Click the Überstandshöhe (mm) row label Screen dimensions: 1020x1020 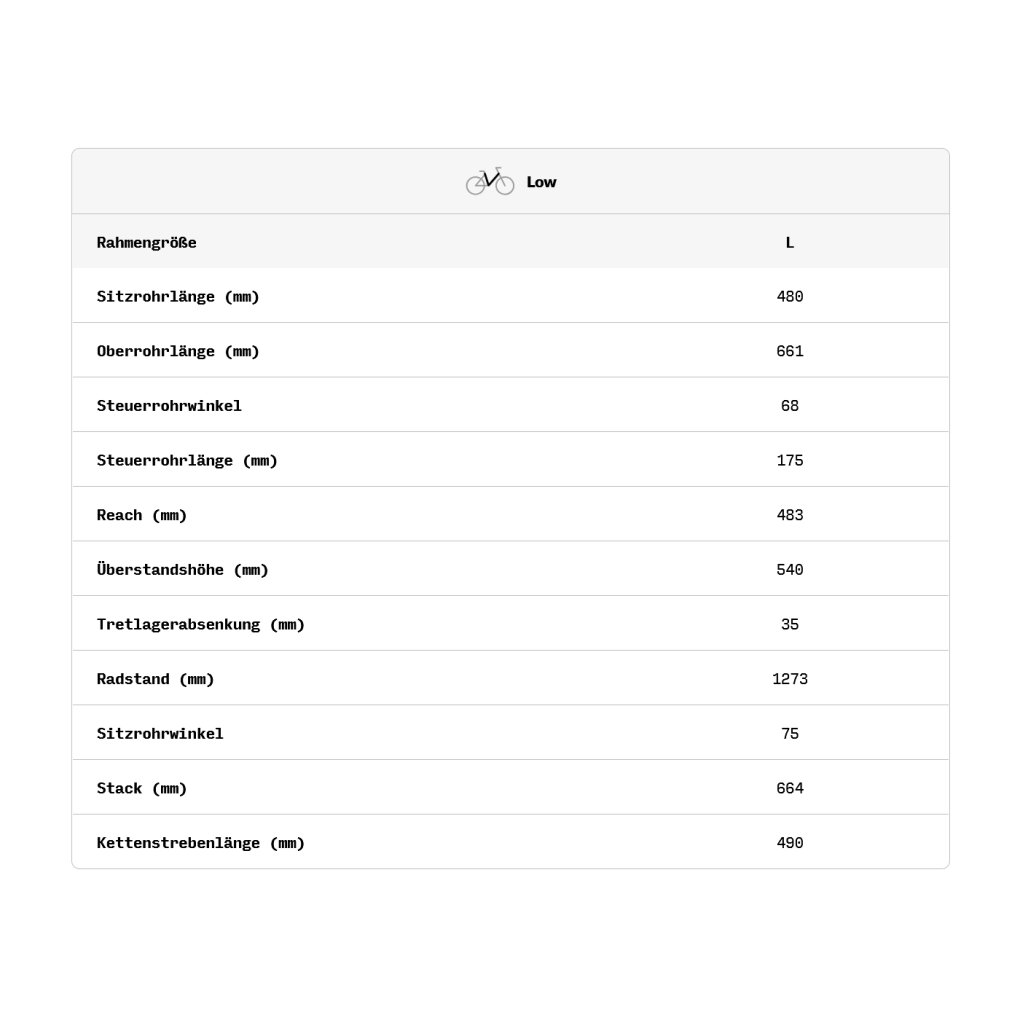click(183, 570)
